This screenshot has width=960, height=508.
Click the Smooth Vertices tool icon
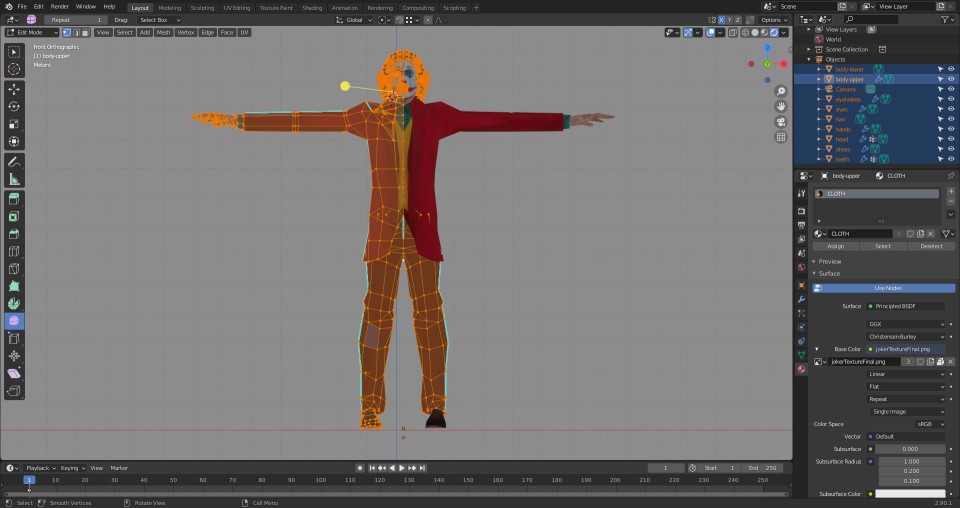[x=14, y=321]
